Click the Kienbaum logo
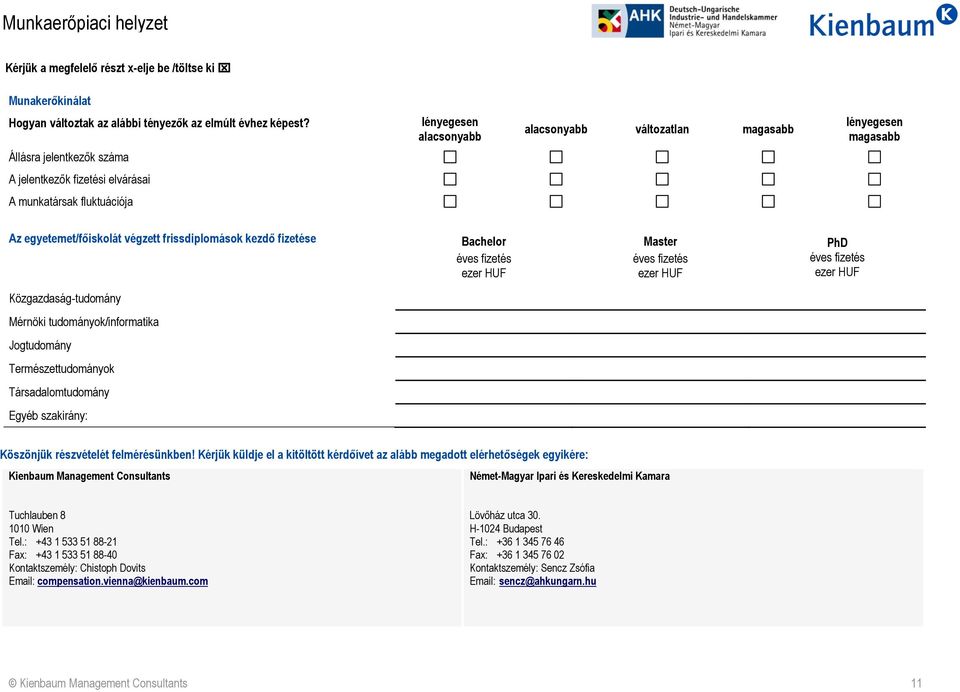Viewport: 960px width, 692px height. [882, 21]
